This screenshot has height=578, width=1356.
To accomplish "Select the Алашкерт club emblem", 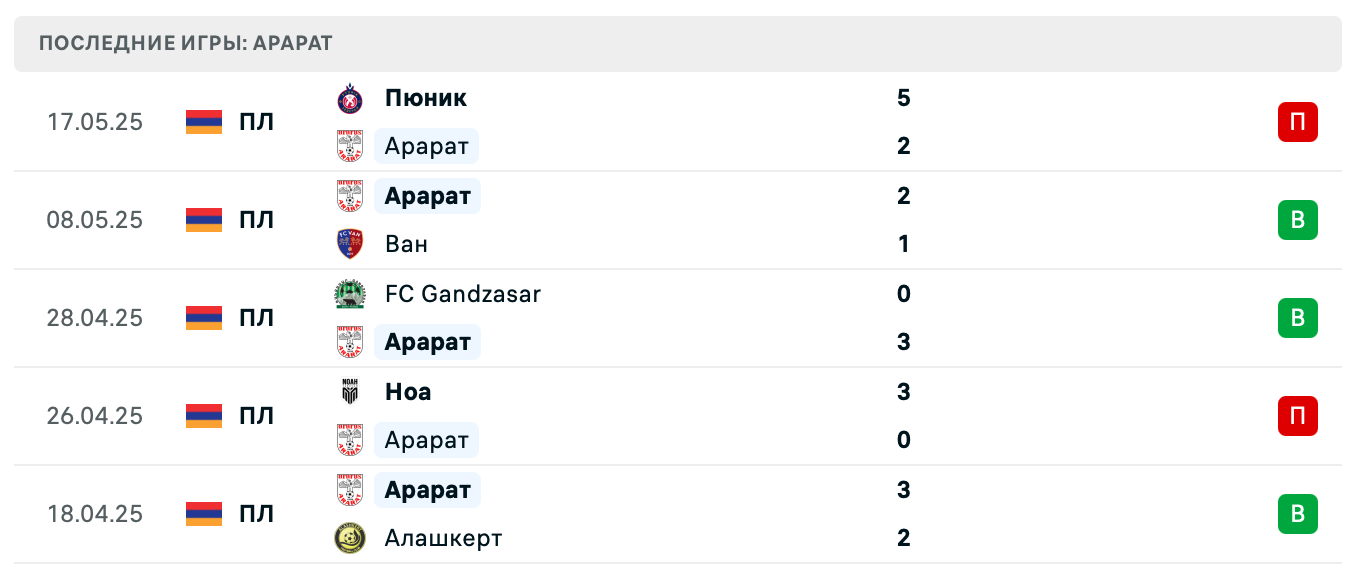I will (x=350, y=538).
